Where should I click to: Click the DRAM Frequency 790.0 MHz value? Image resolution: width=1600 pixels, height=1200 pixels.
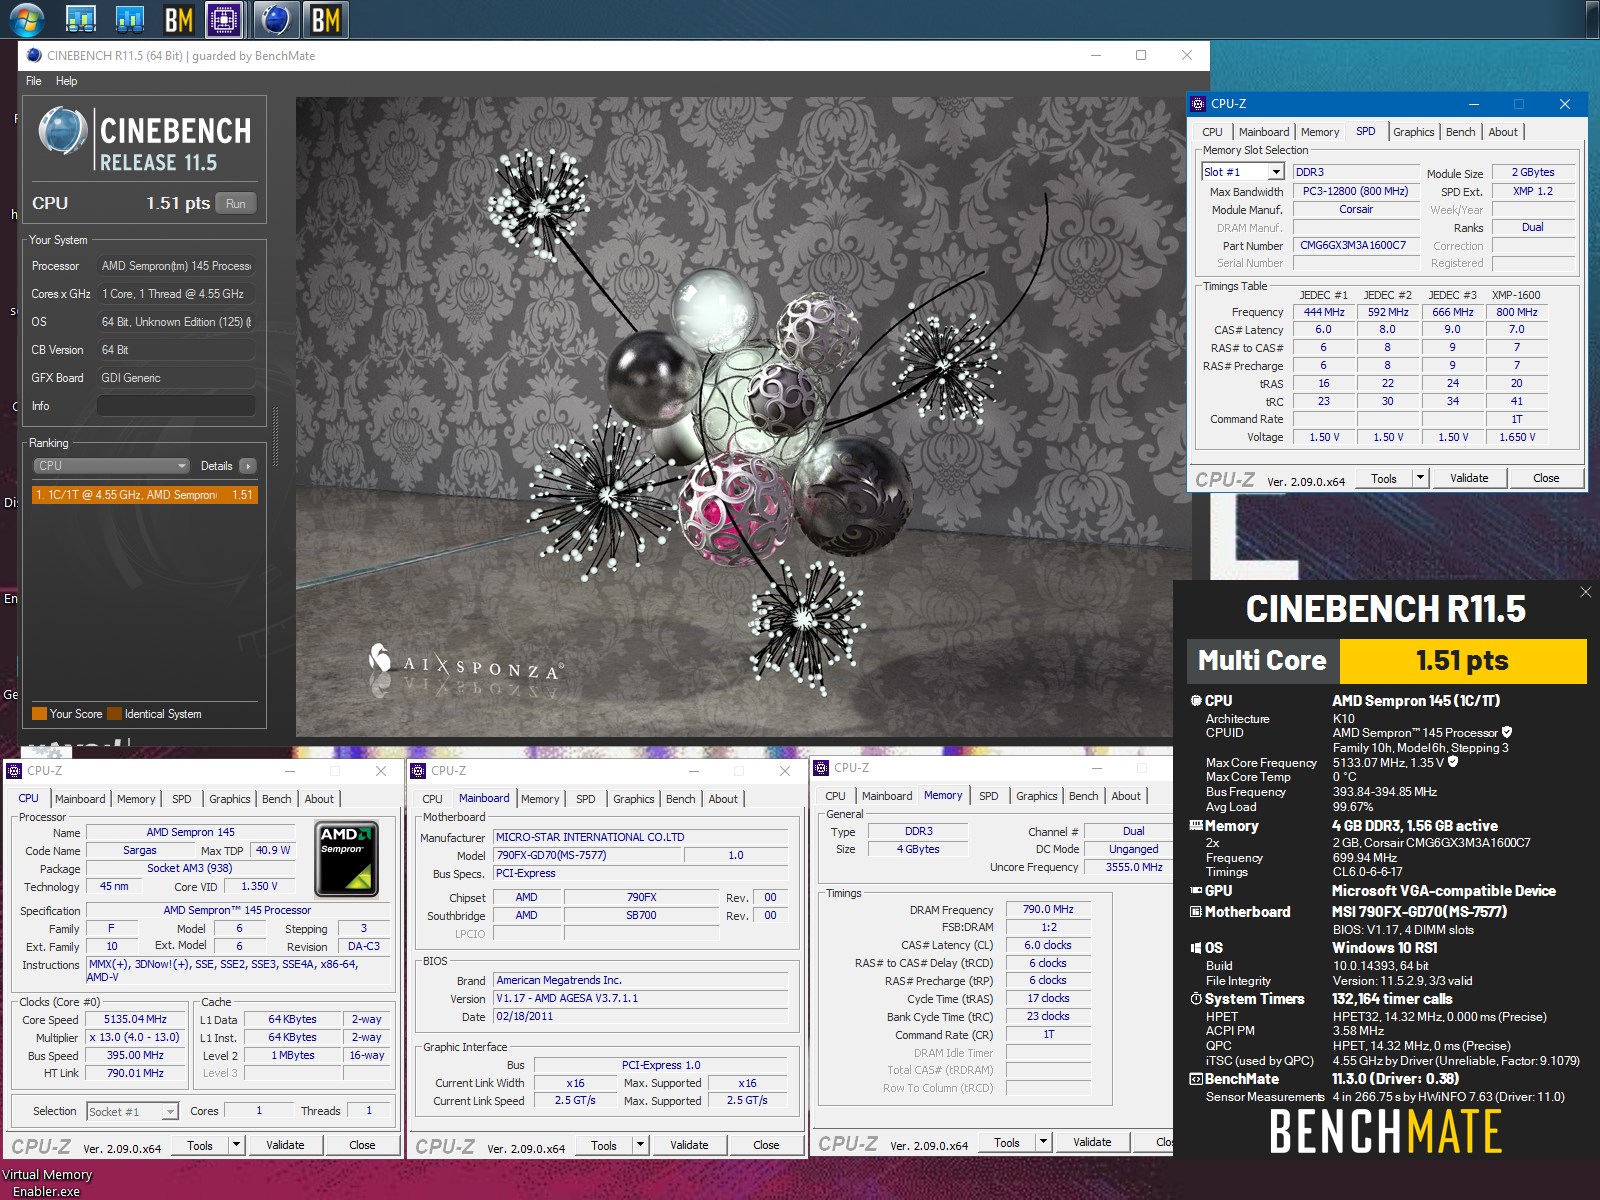(1048, 910)
